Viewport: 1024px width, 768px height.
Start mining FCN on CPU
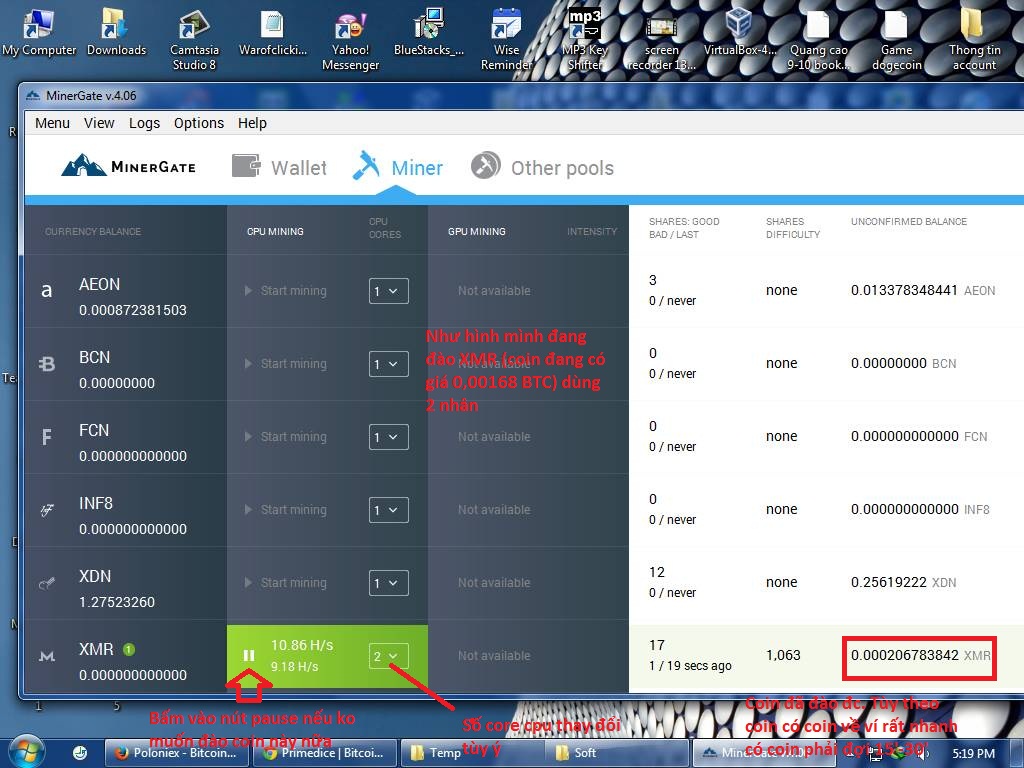tap(285, 437)
